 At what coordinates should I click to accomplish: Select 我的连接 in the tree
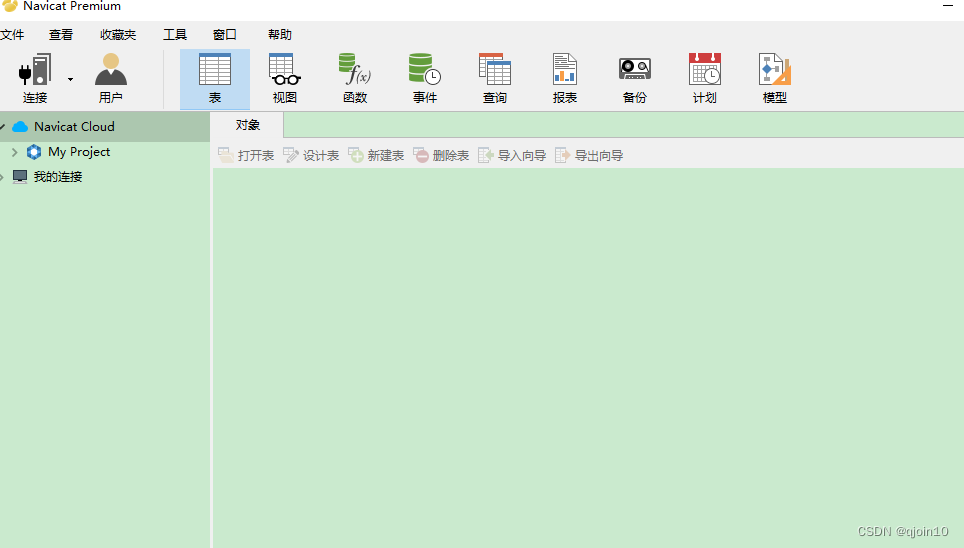pos(58,177)
